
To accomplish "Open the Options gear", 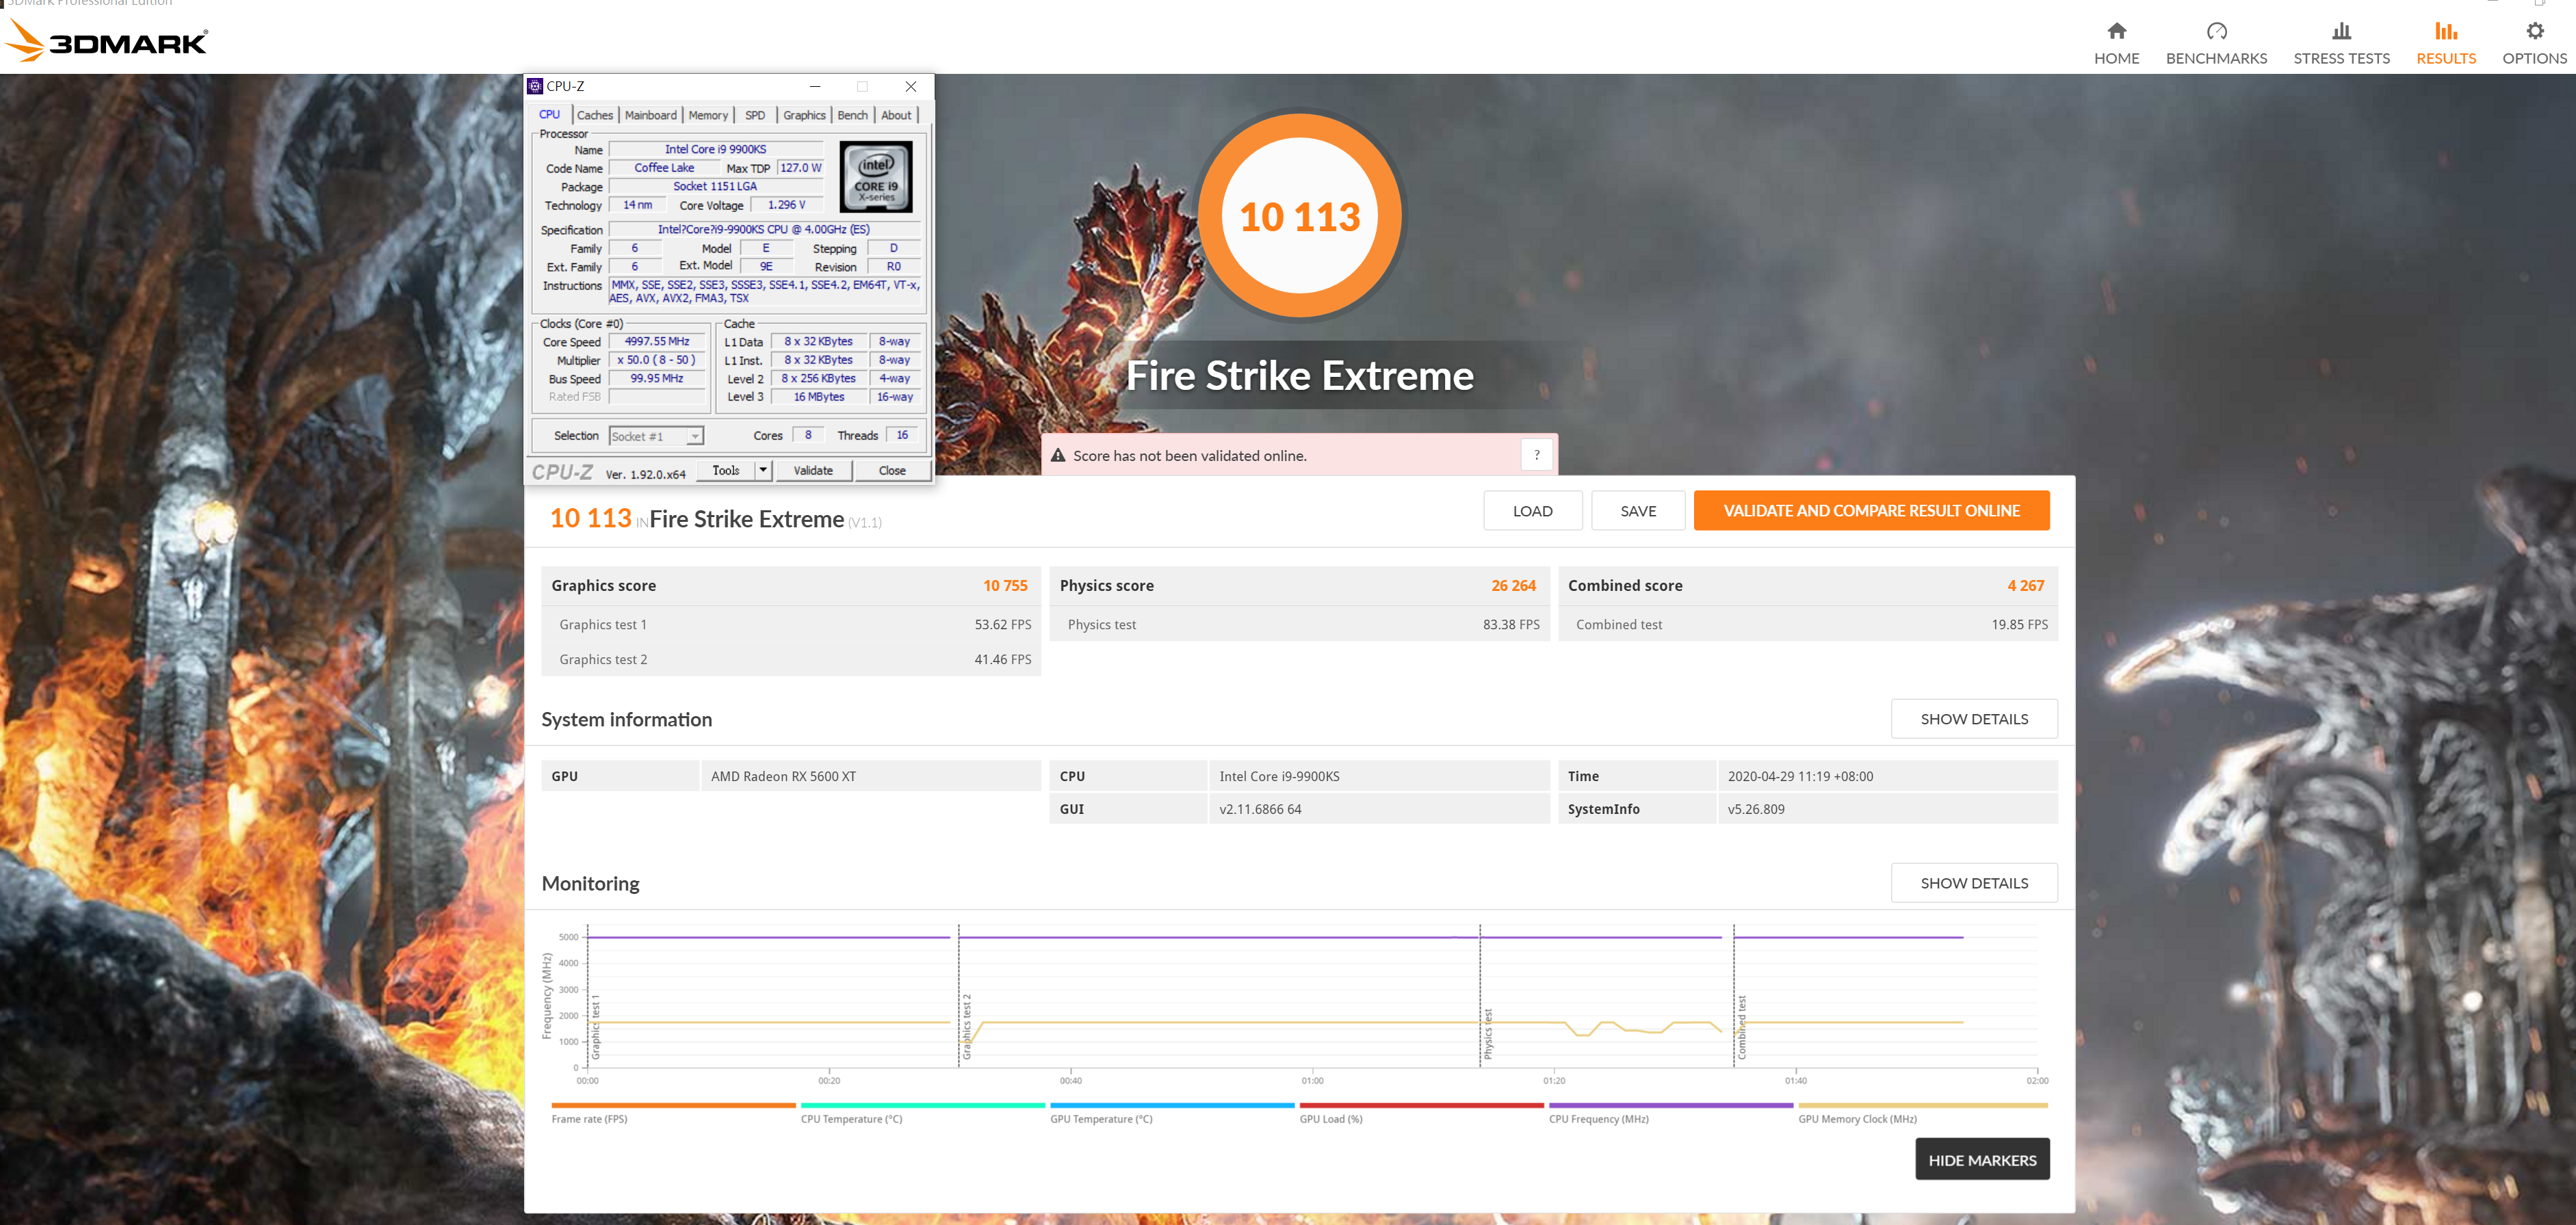I will pyautogui.click(x=2534, y=43).
